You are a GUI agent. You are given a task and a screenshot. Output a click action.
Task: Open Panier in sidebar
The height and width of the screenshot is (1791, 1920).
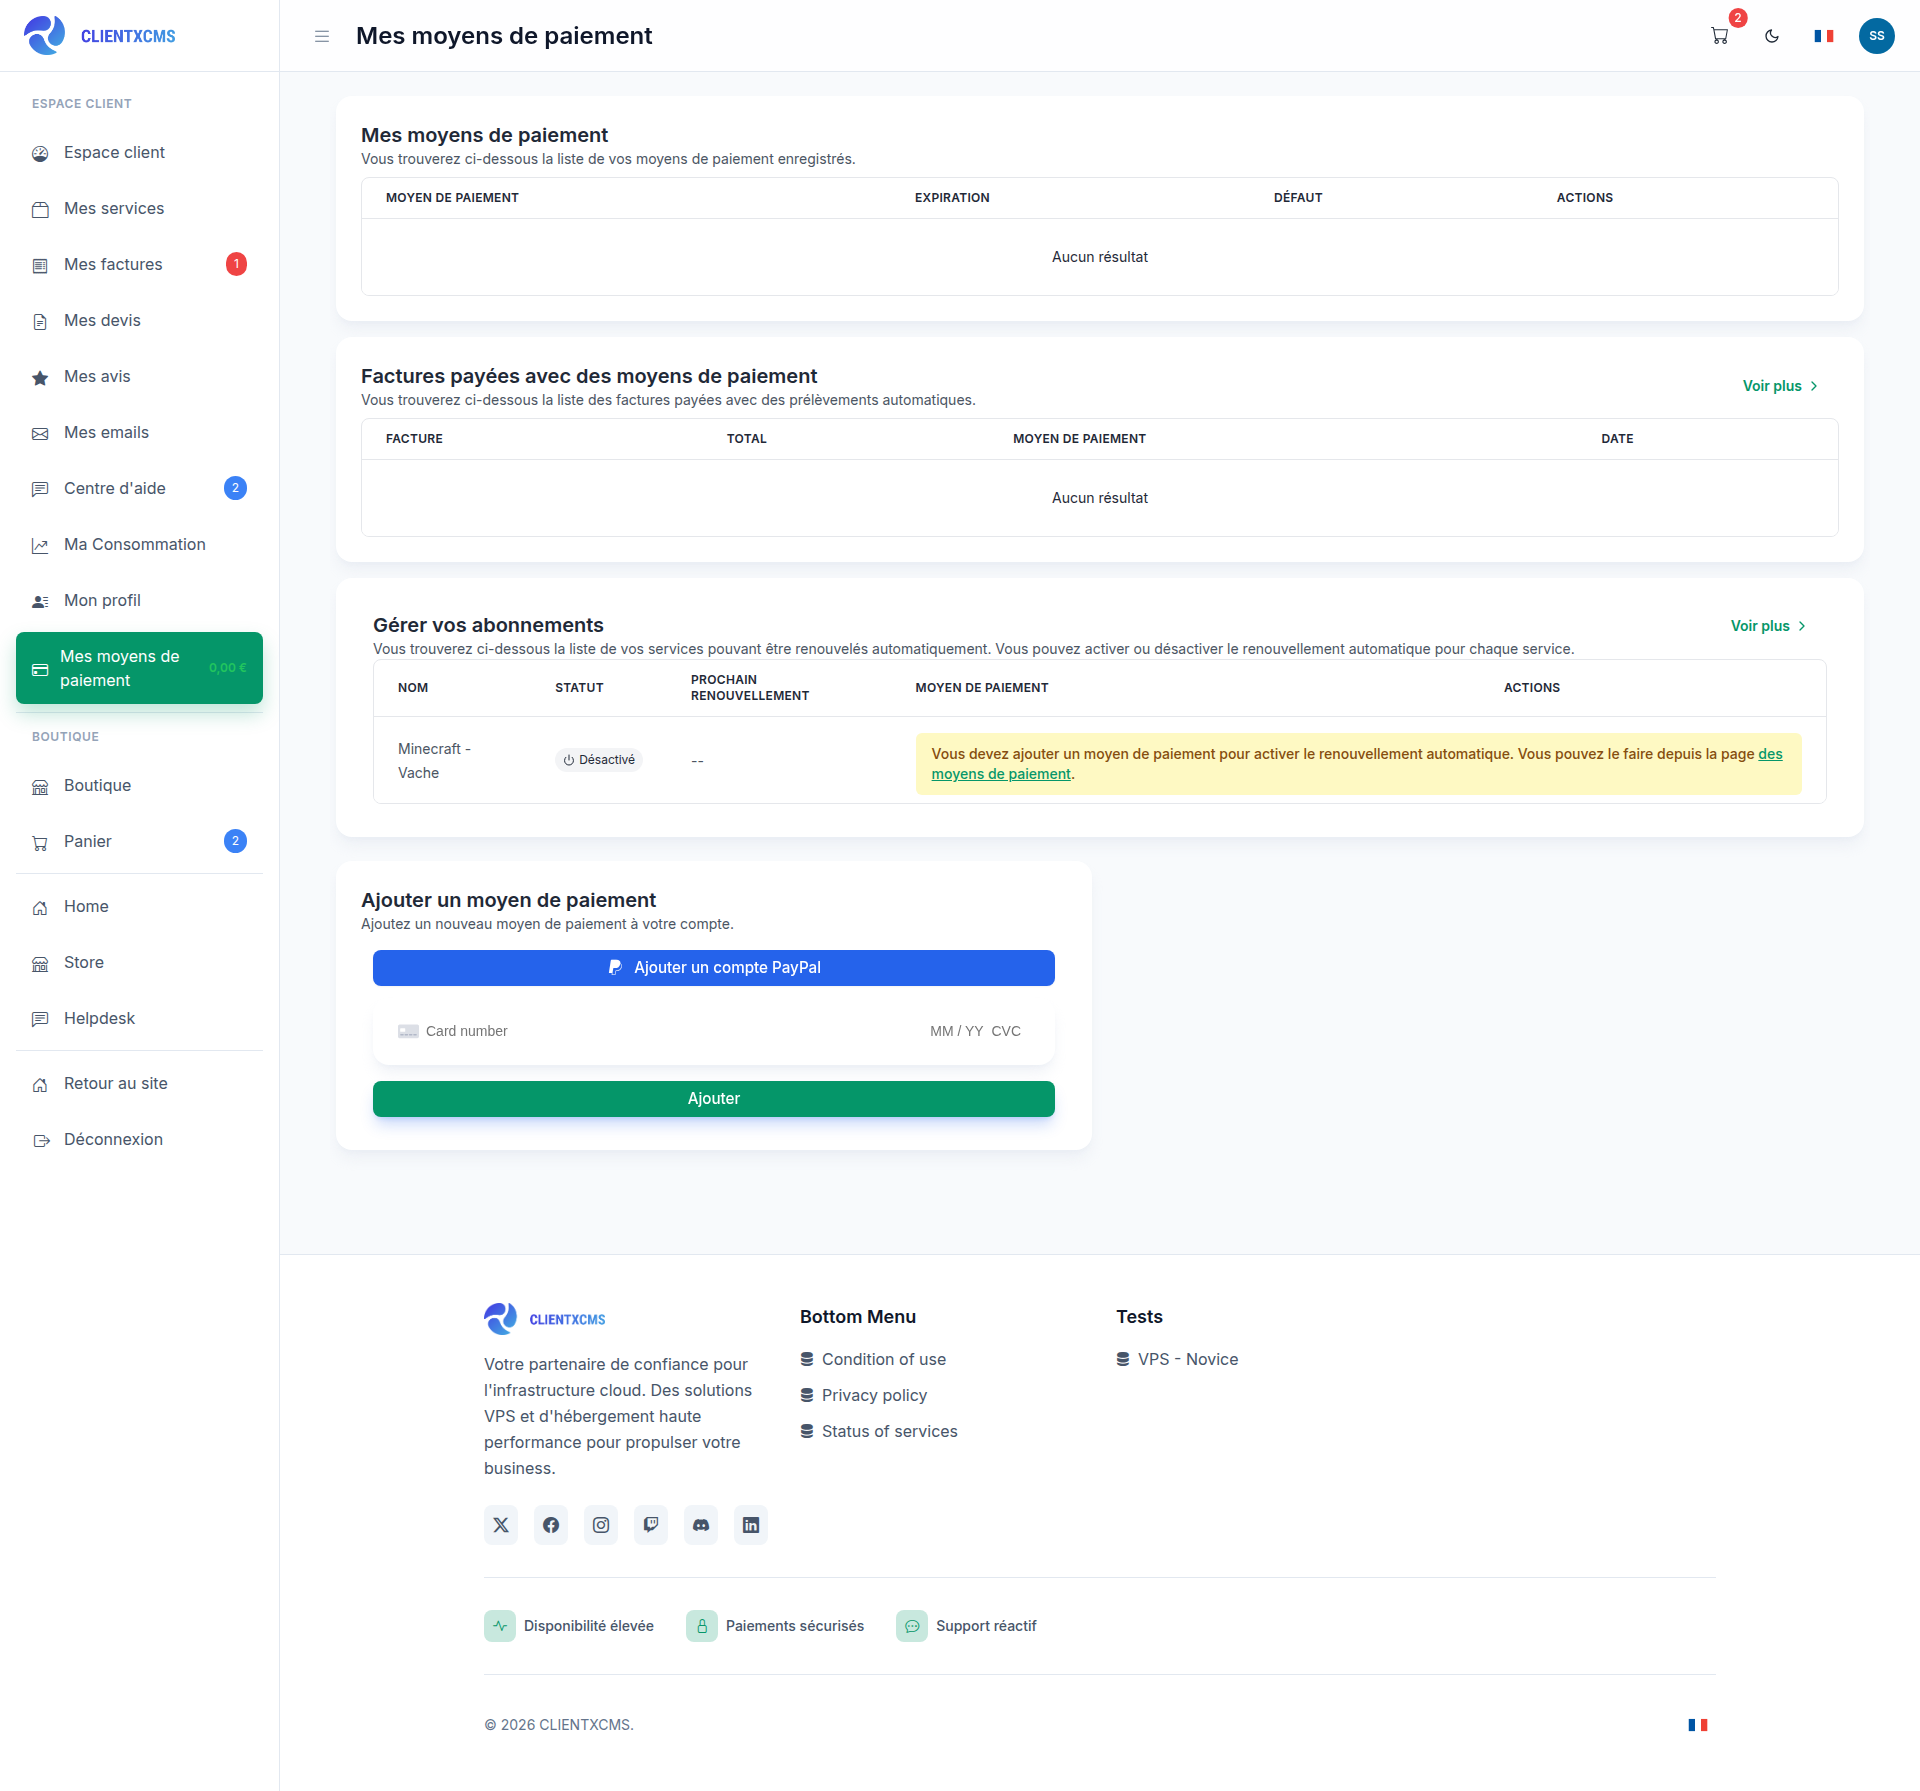[139, 841]
